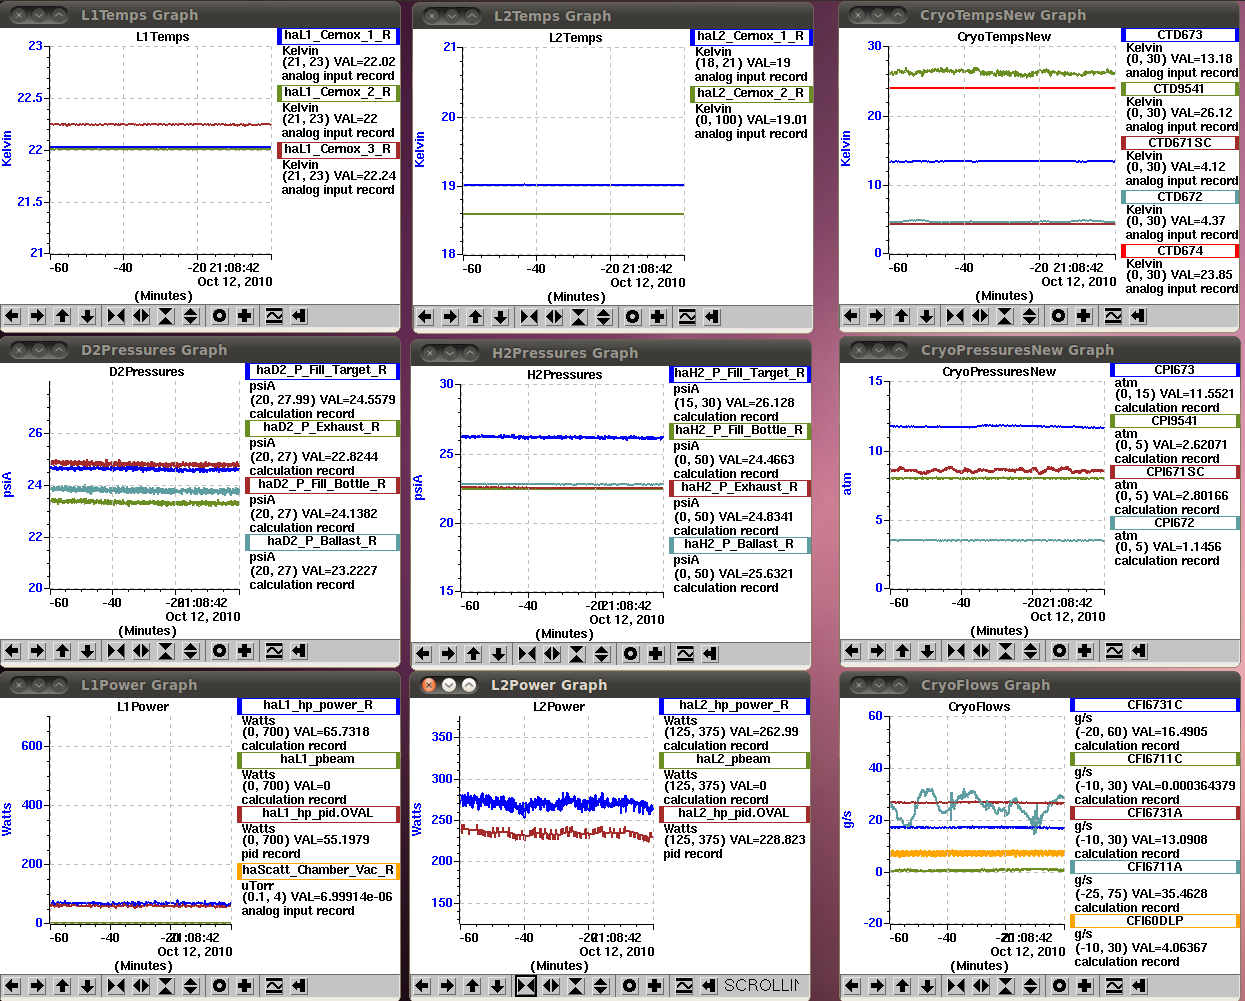Click circle auto-scale icon in L1Power Graph

click(219, 986)
